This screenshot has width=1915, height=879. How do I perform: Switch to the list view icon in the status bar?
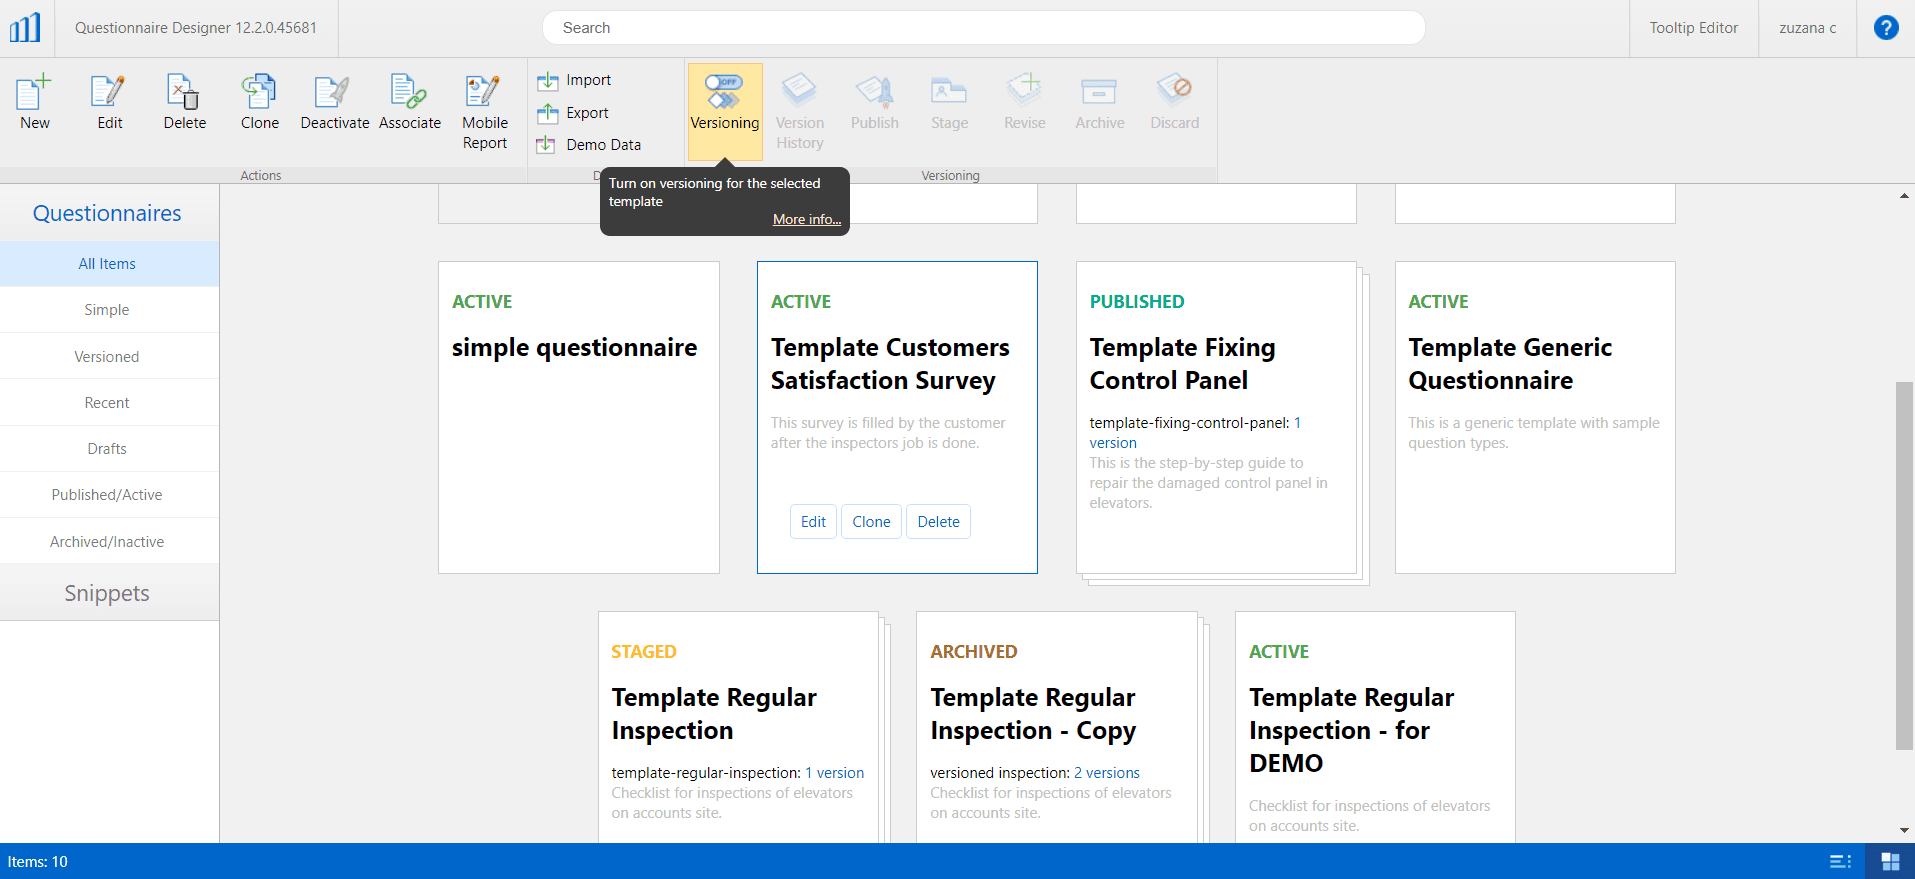[x=1839, y=861]
